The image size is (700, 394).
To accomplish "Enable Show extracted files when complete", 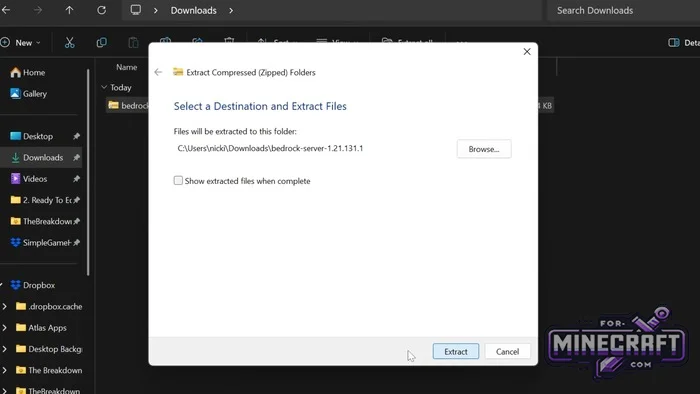I will [178, 181].
